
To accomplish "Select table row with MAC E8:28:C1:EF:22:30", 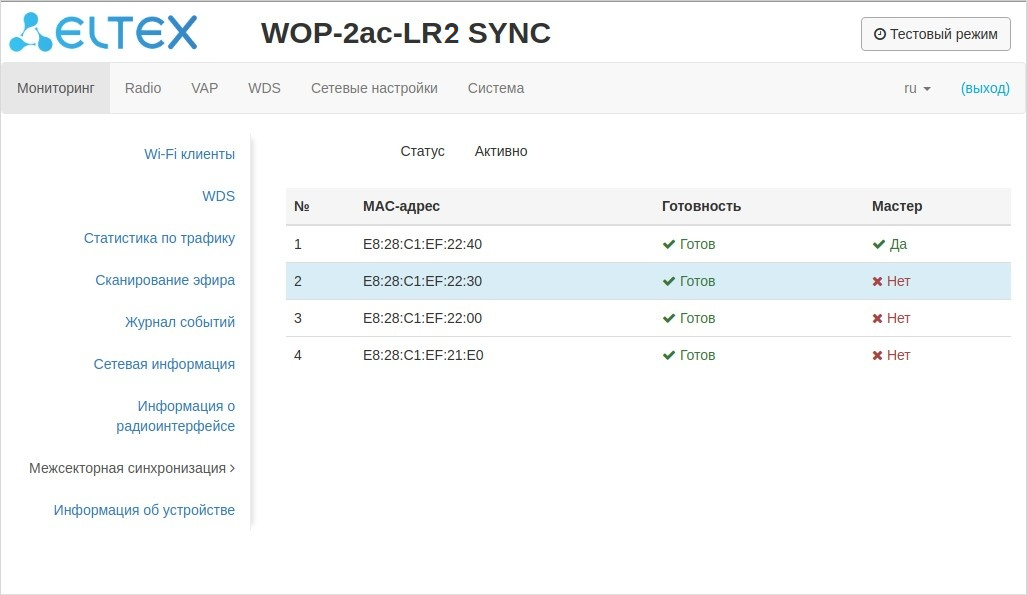I will point(422,281).
